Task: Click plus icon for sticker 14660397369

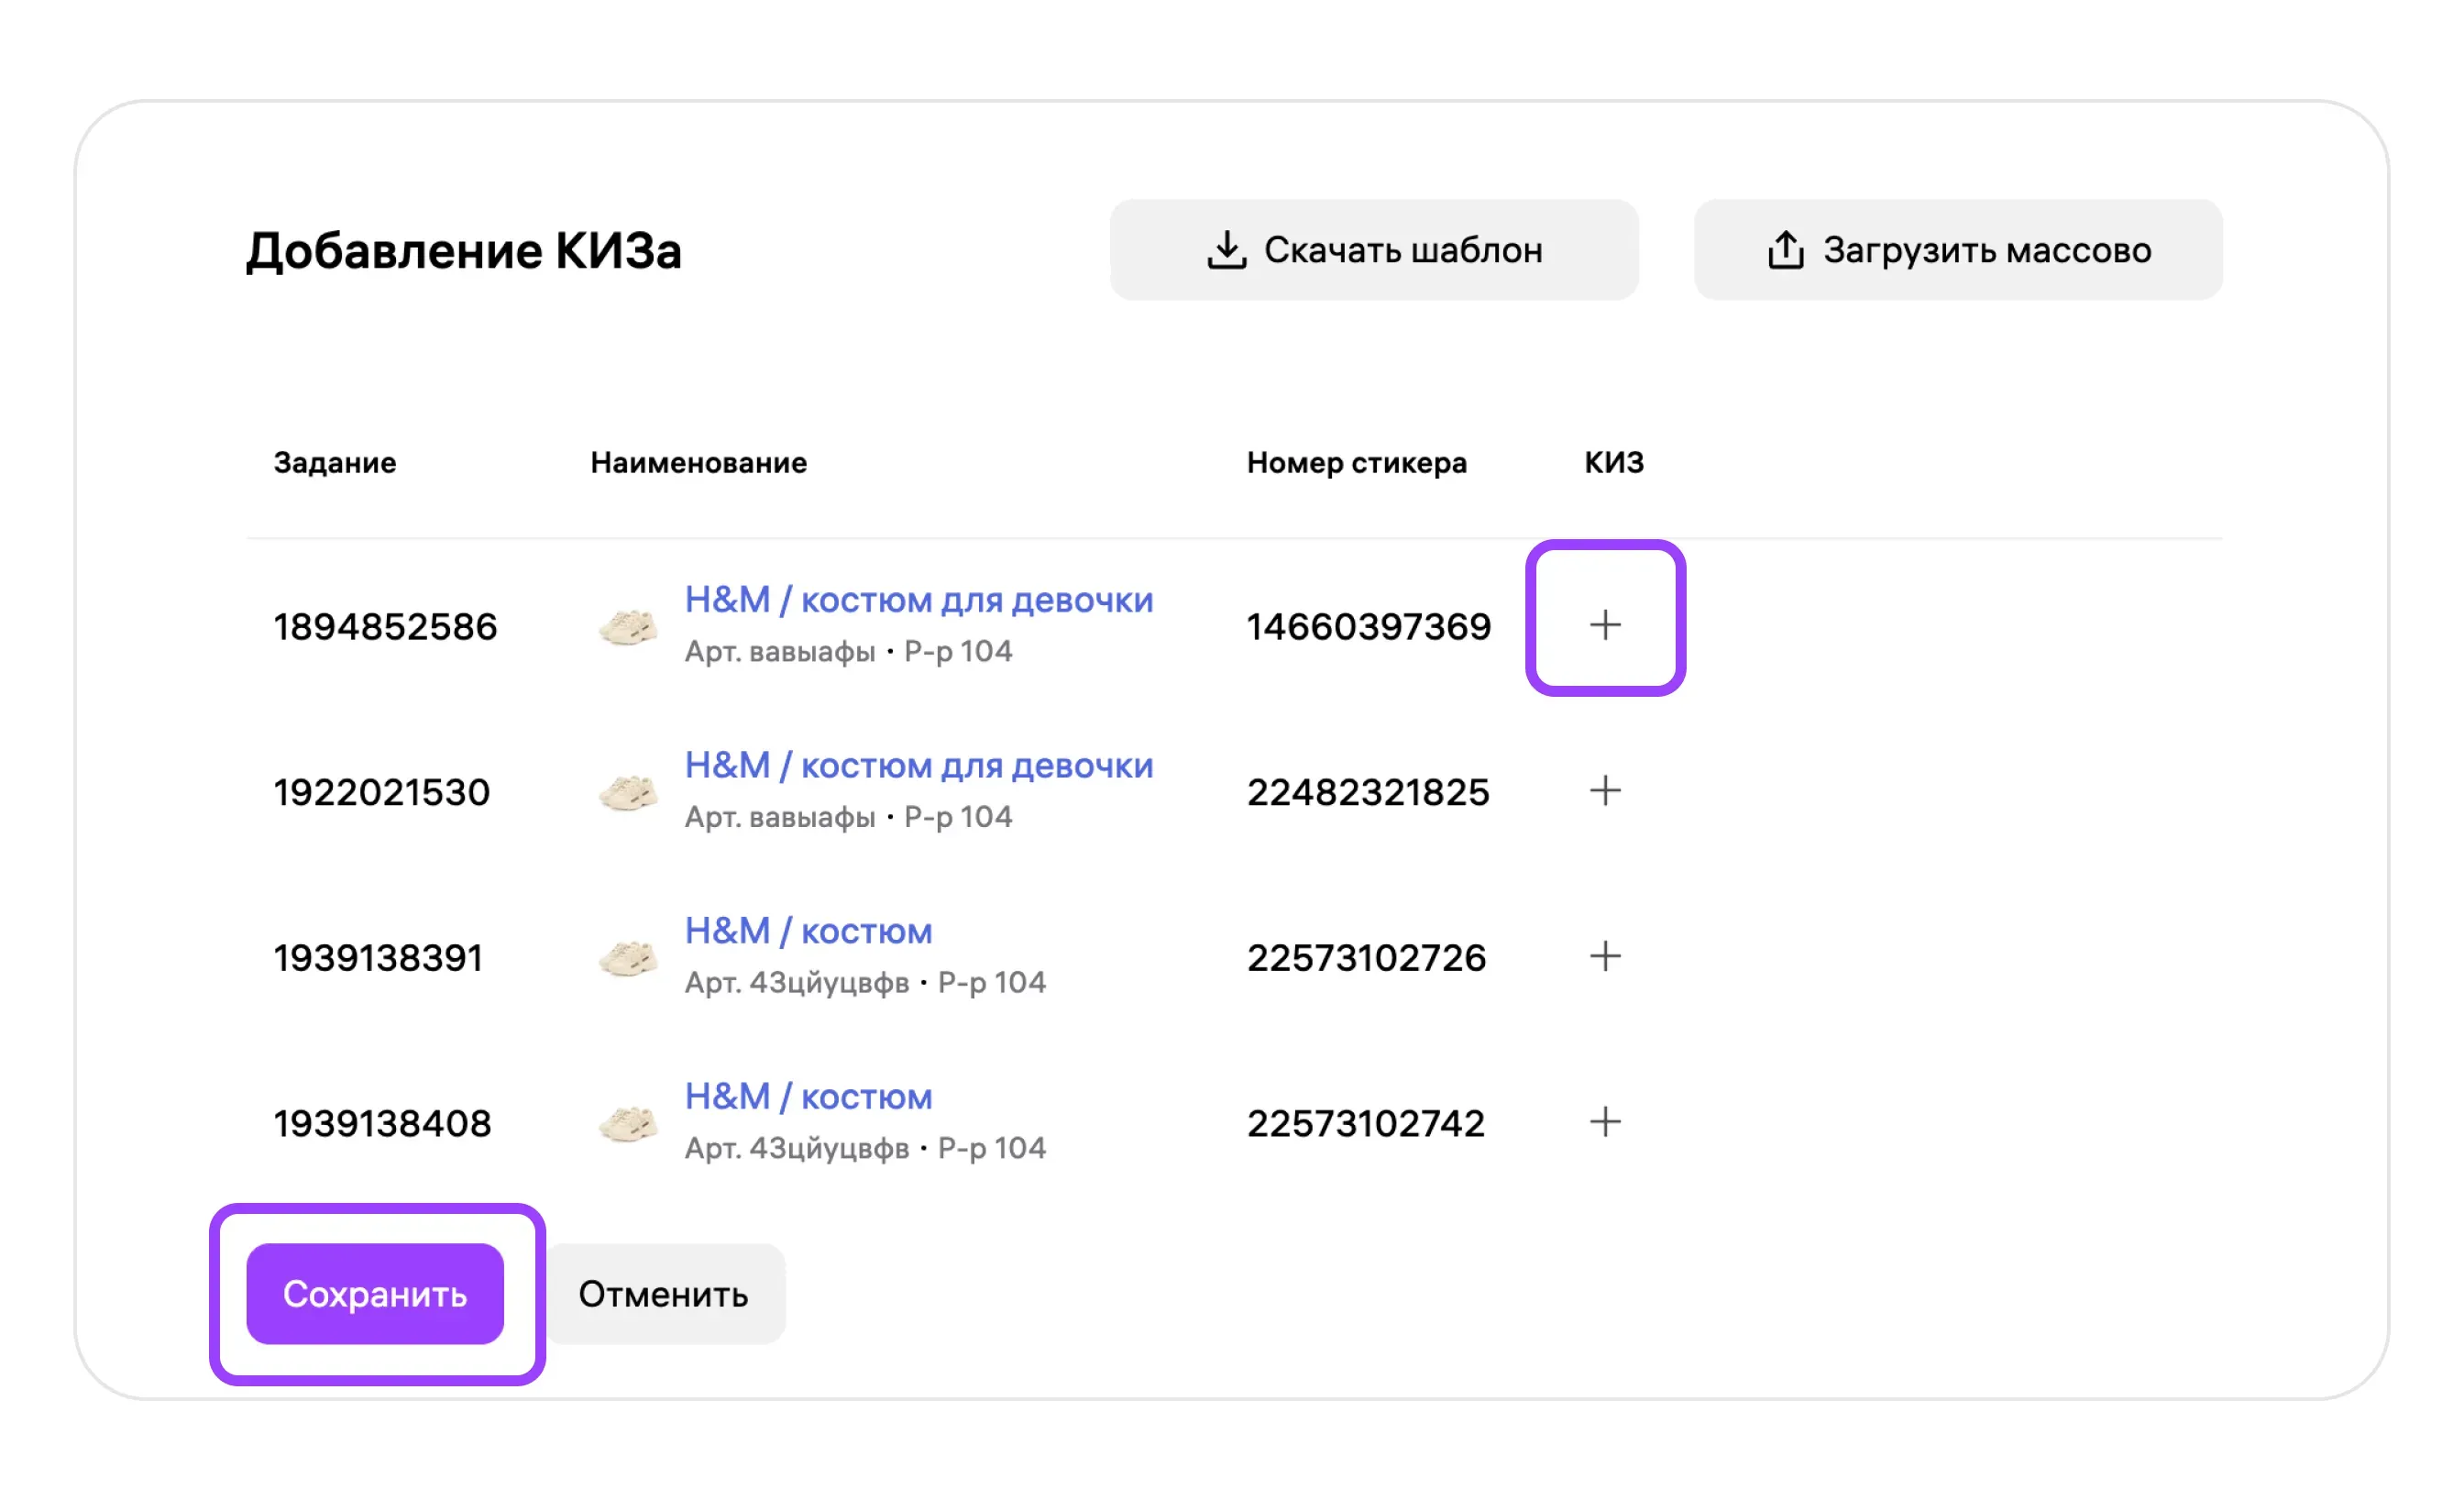Action: (x=1604, y=625)
